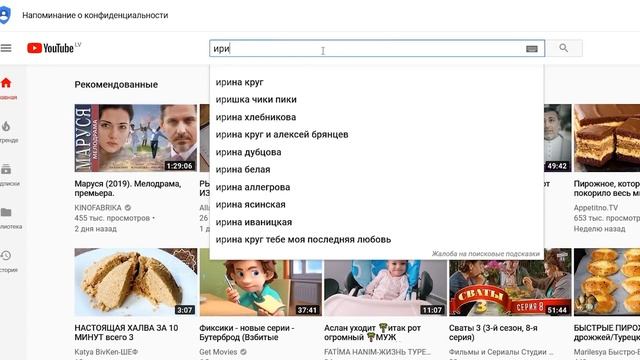640x360 pixels.
Task: Open title Фиксики - новые серии
Action: (247, 332)
